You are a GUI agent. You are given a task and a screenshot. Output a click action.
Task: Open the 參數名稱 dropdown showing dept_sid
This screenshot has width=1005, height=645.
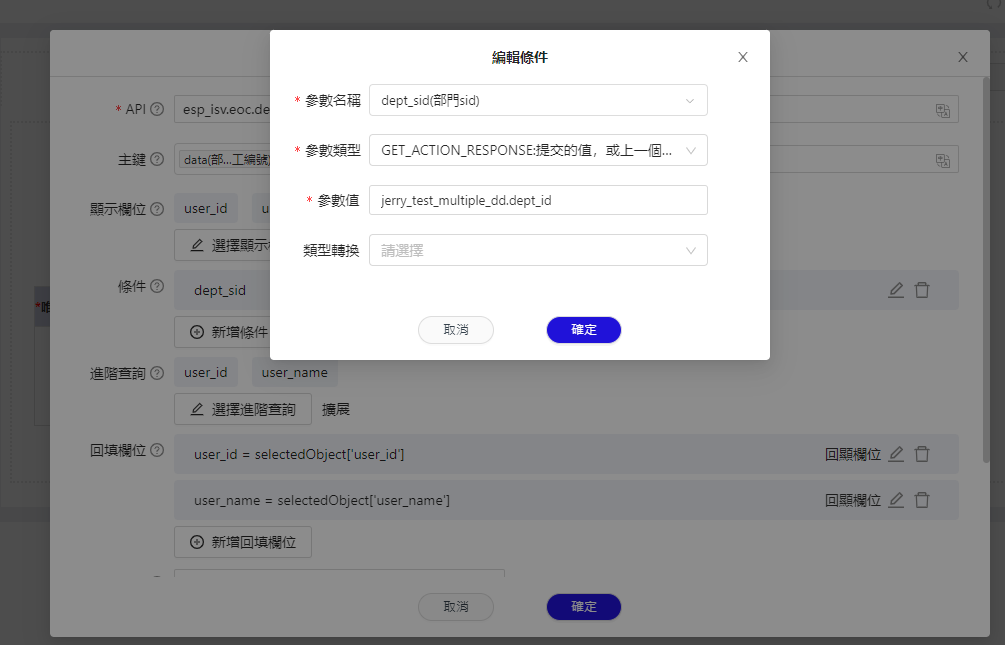point(538,101)
